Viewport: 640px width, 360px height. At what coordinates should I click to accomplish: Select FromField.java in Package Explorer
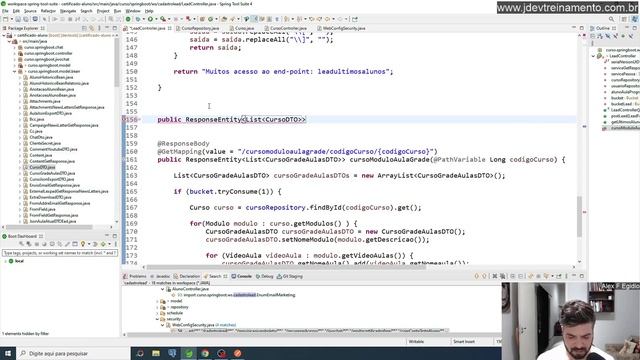[42, 209]
